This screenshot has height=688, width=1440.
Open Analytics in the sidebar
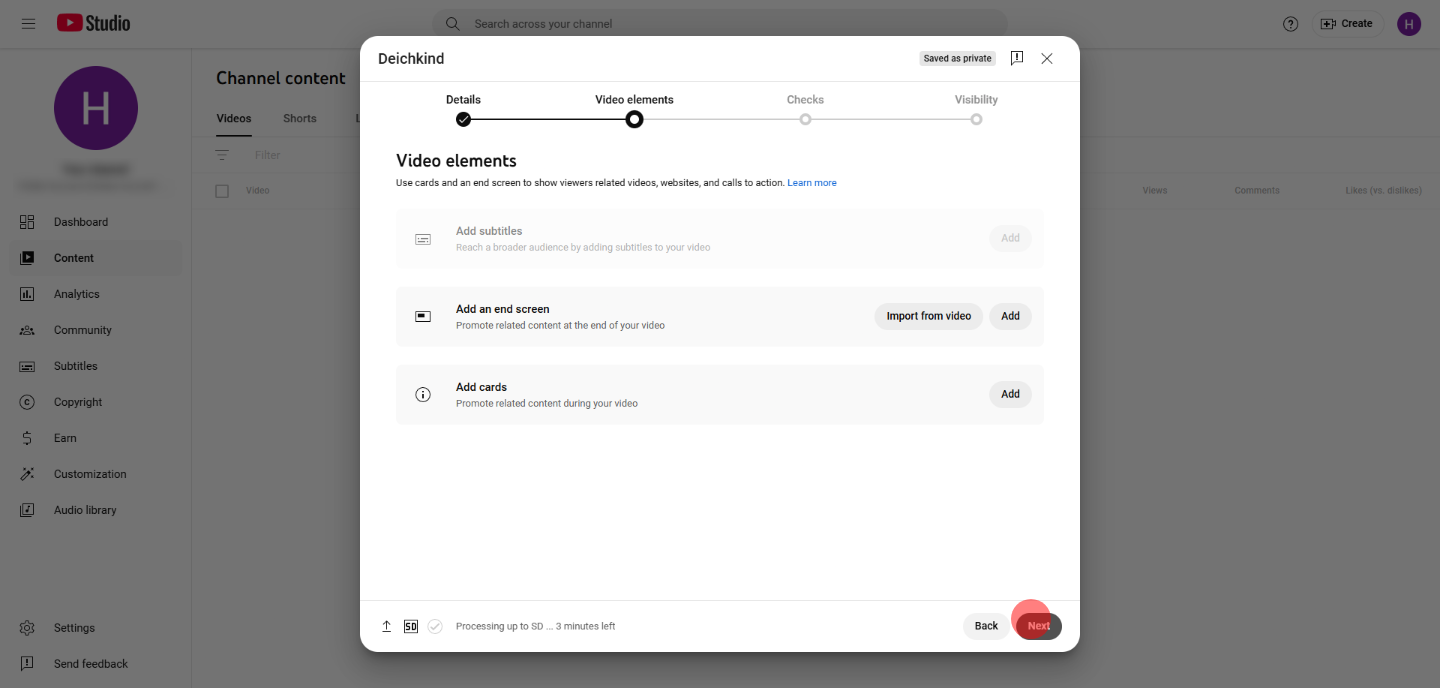coord(76,294)
